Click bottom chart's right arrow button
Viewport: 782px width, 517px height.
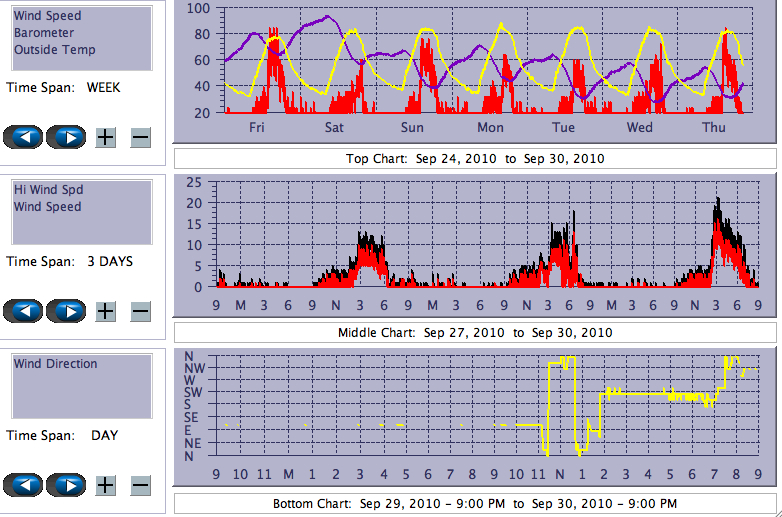[67, 485]
